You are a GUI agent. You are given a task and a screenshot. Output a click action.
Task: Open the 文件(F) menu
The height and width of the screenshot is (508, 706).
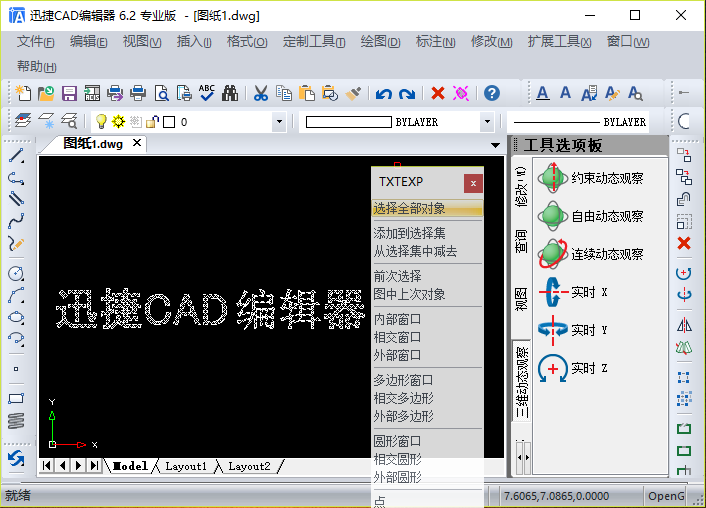pyautogui.click(x=36, y=42)
